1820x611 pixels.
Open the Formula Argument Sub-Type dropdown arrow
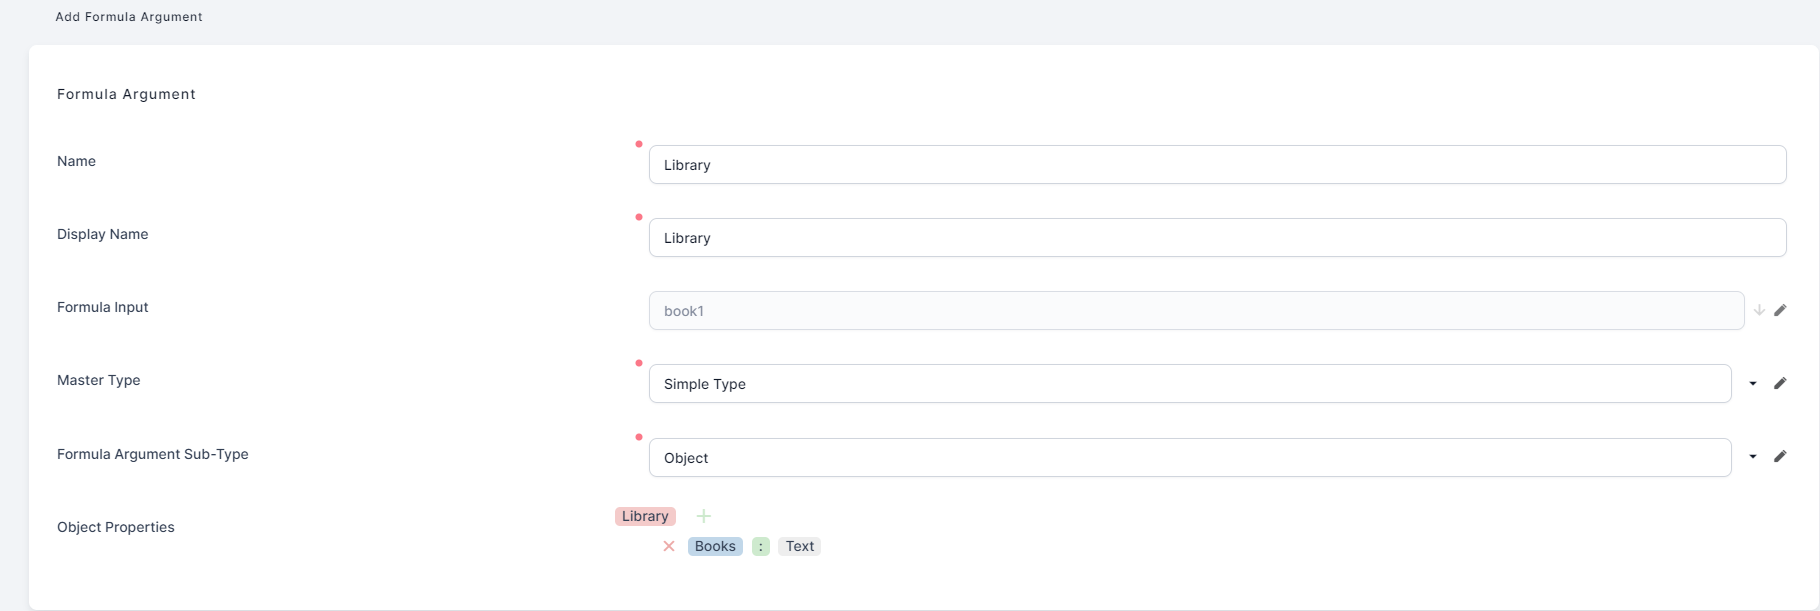[1753, 456]
